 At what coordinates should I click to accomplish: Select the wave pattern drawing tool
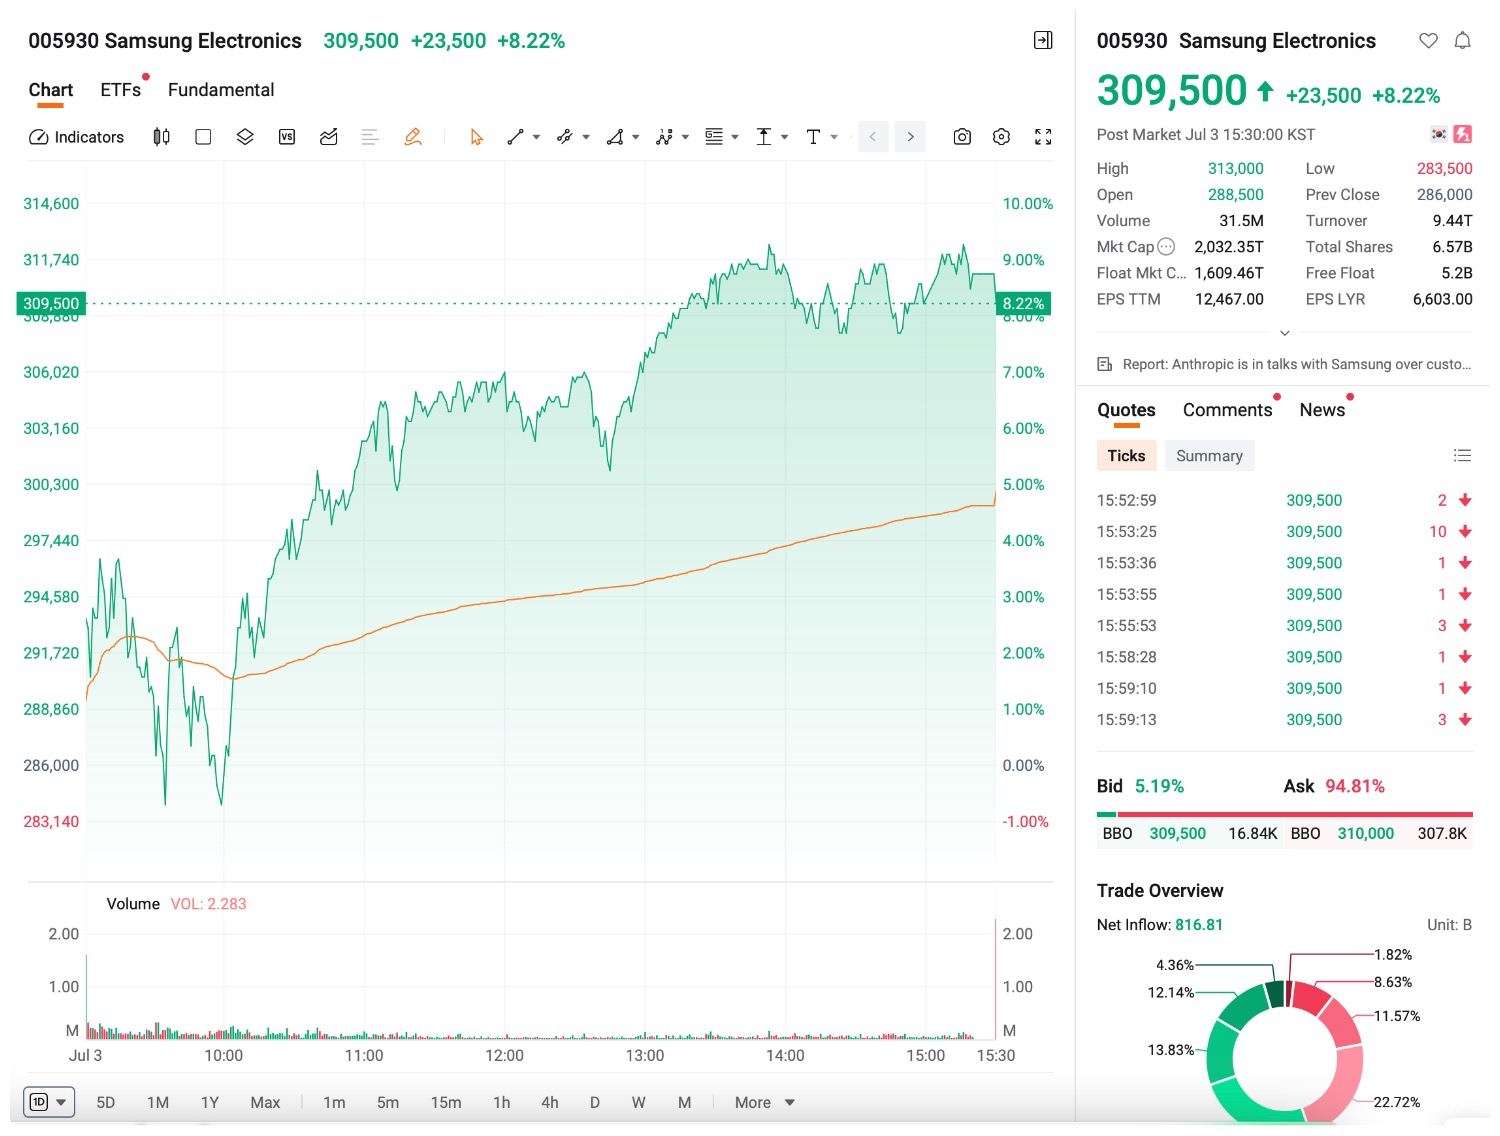coord(664,137)
